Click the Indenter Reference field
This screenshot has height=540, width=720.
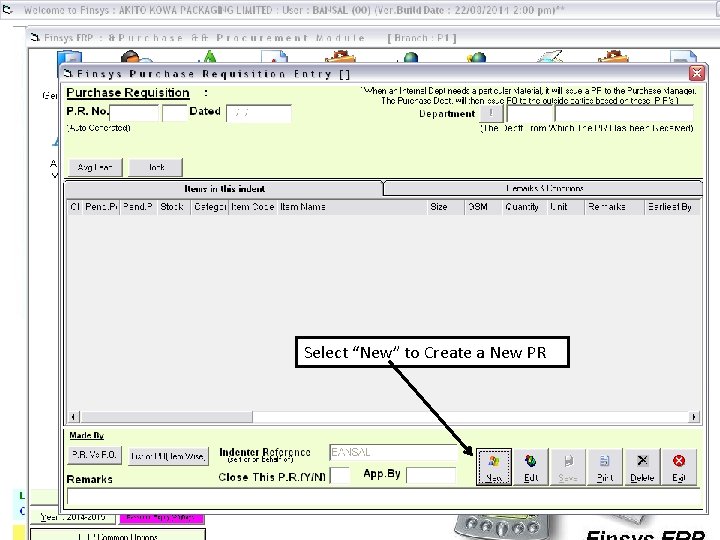(394, 452)
